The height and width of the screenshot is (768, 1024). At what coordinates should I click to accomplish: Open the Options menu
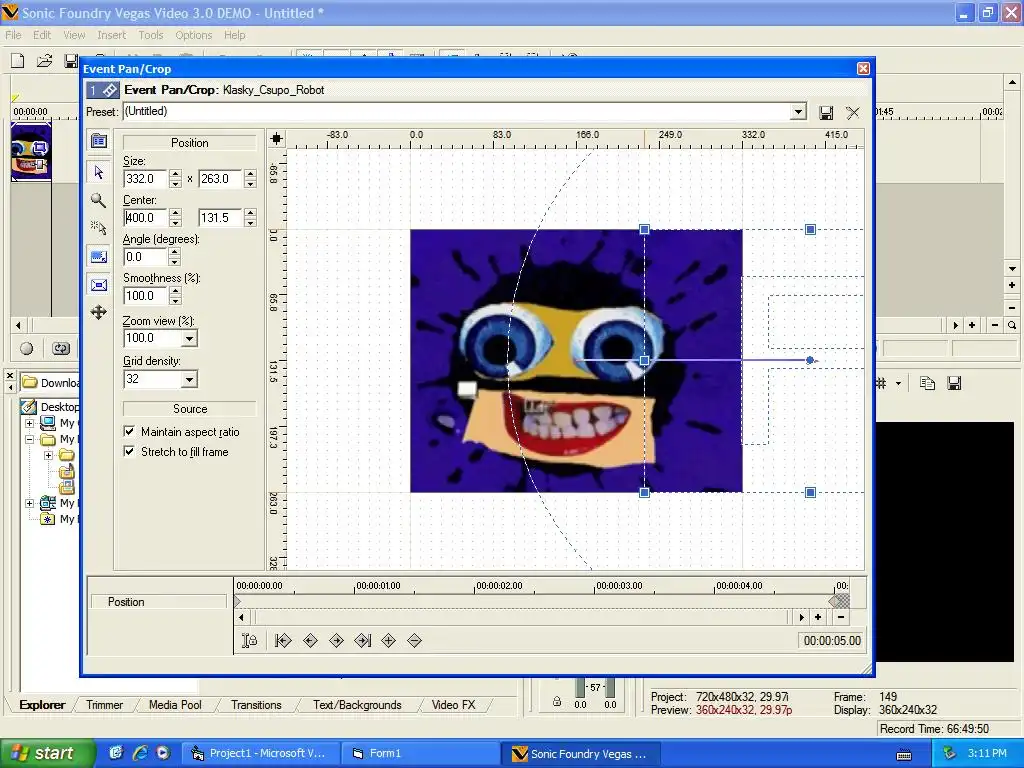click(x=193, y=35)
